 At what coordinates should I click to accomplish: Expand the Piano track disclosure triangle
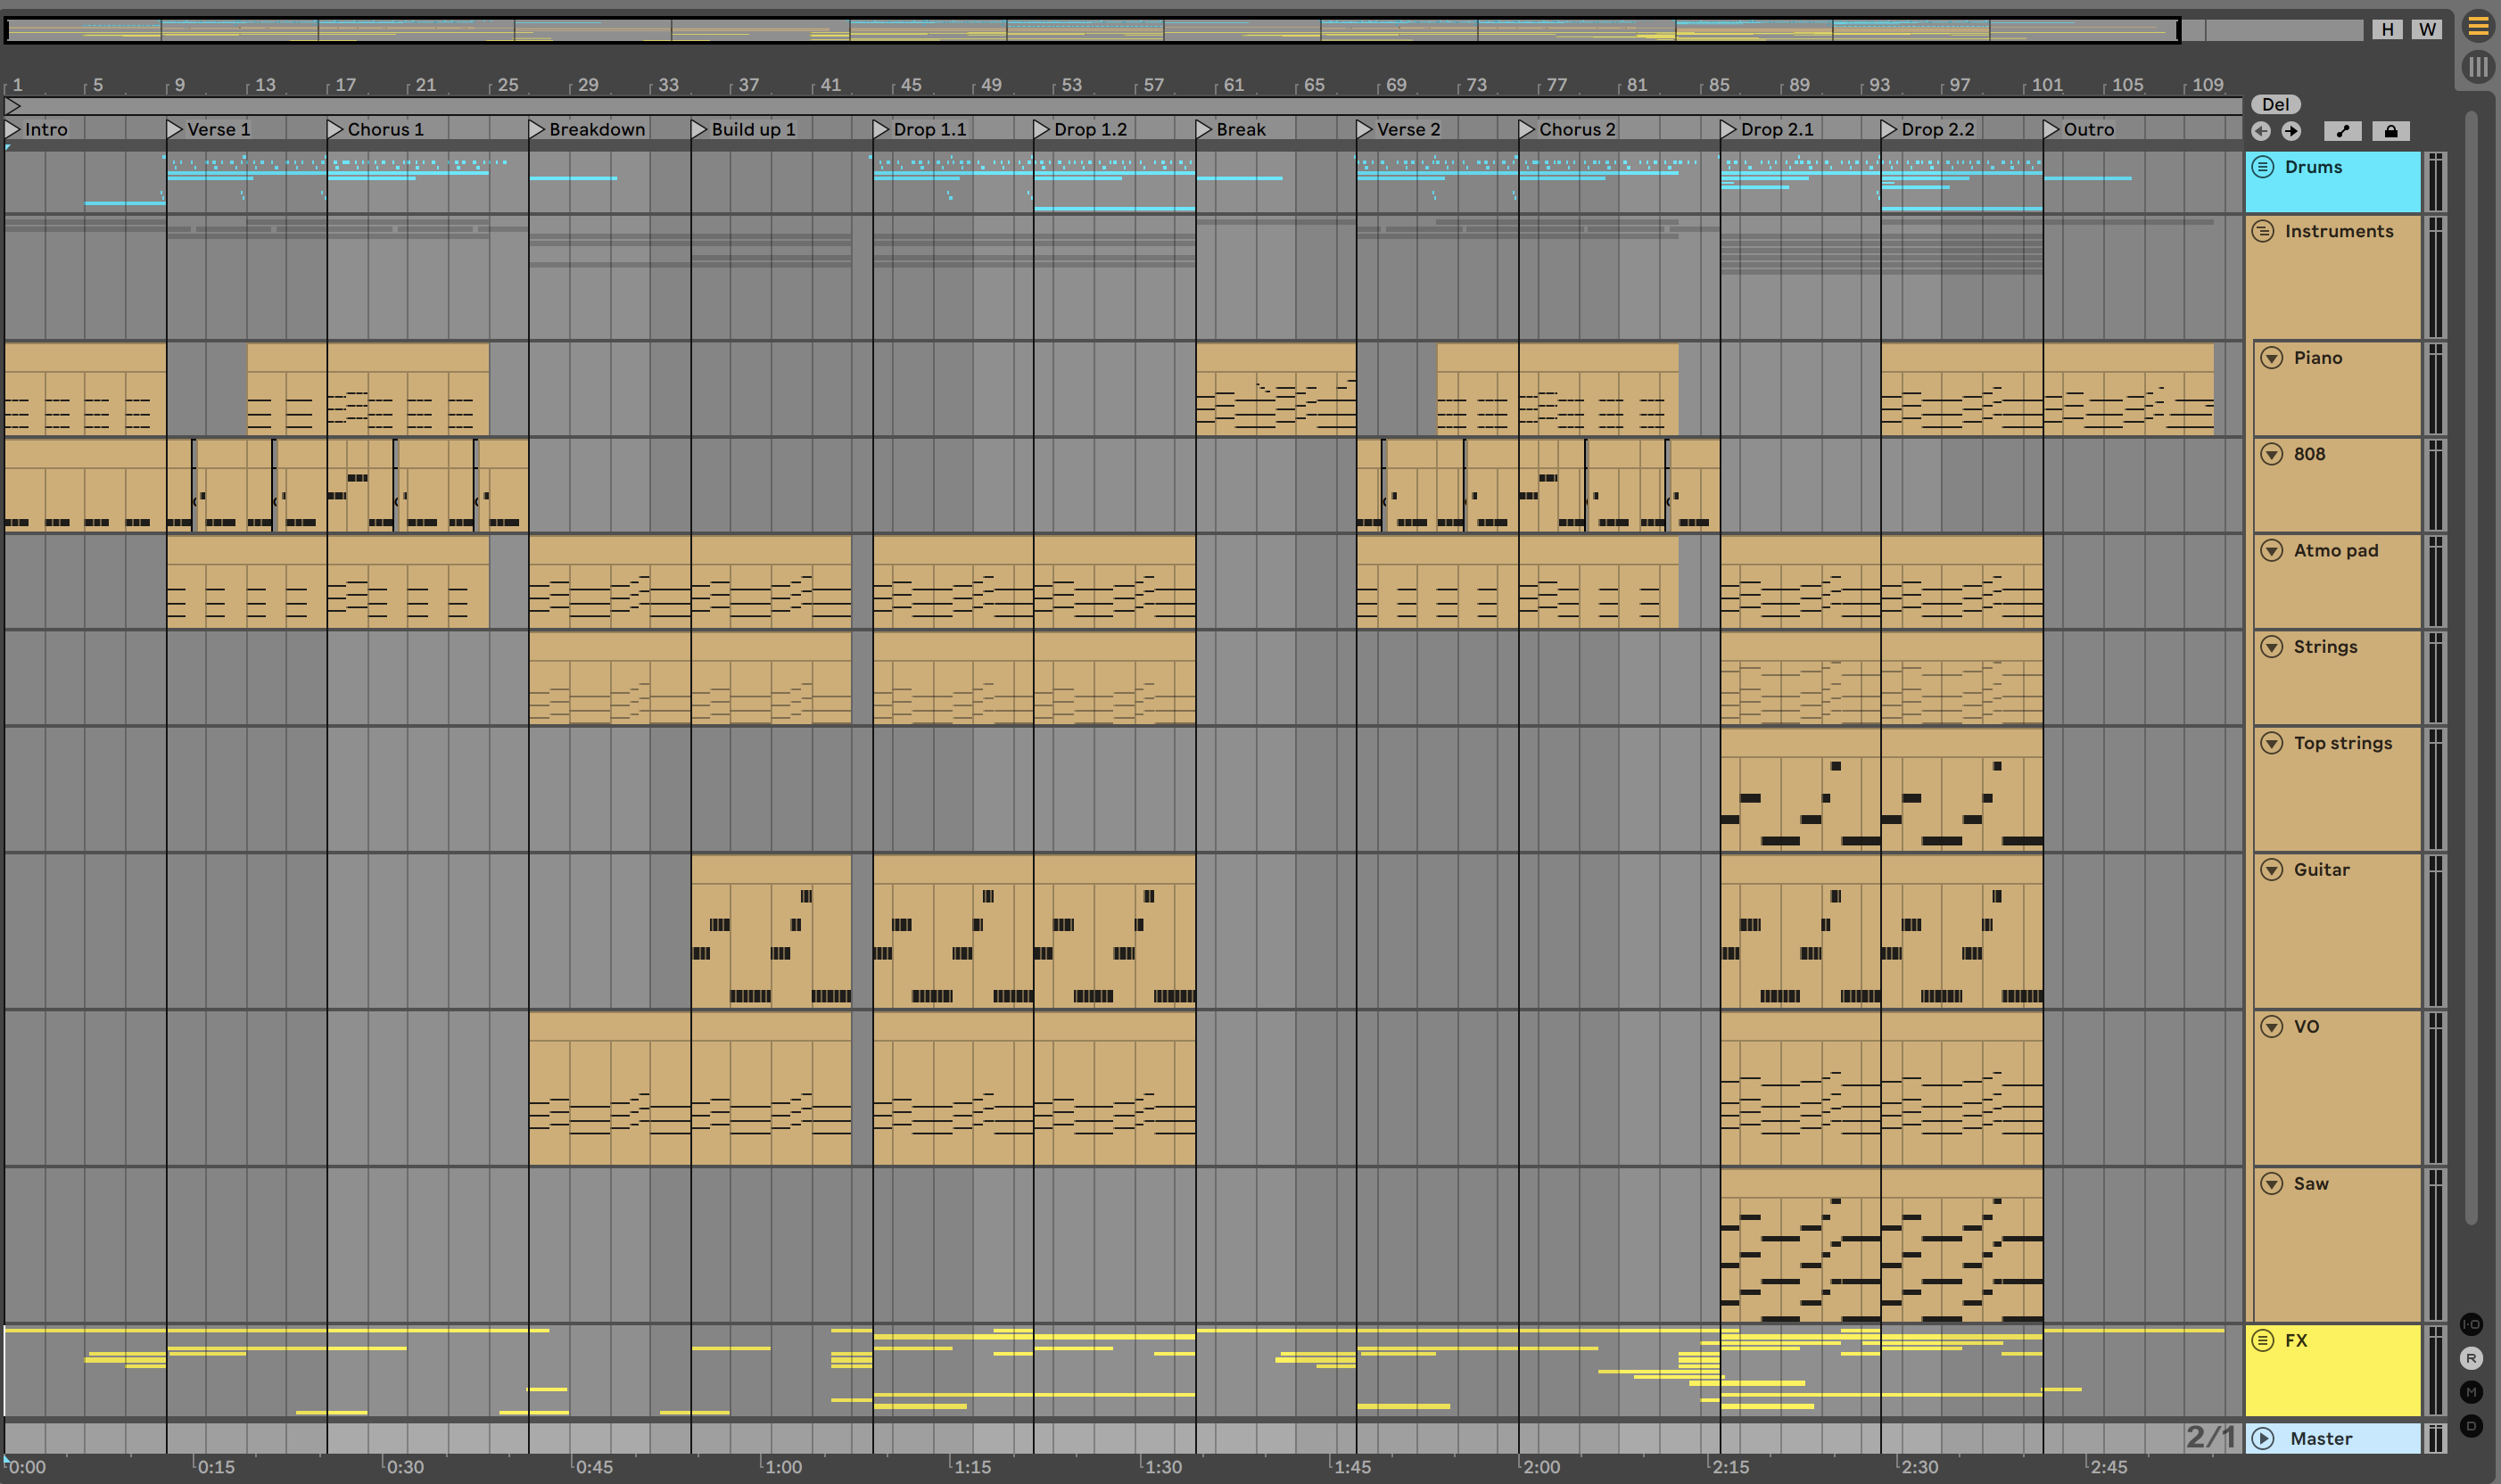click(x=2272, y=357)
